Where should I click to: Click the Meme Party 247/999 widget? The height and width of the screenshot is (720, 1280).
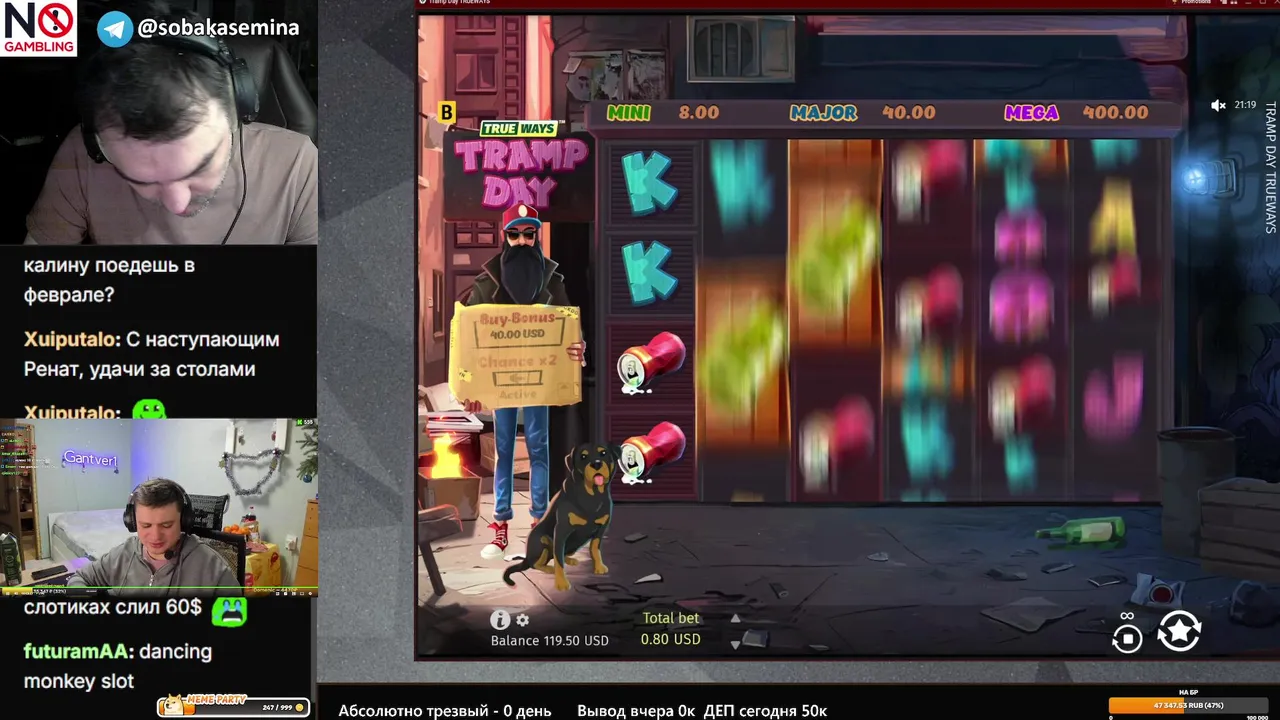pos(233,706)
